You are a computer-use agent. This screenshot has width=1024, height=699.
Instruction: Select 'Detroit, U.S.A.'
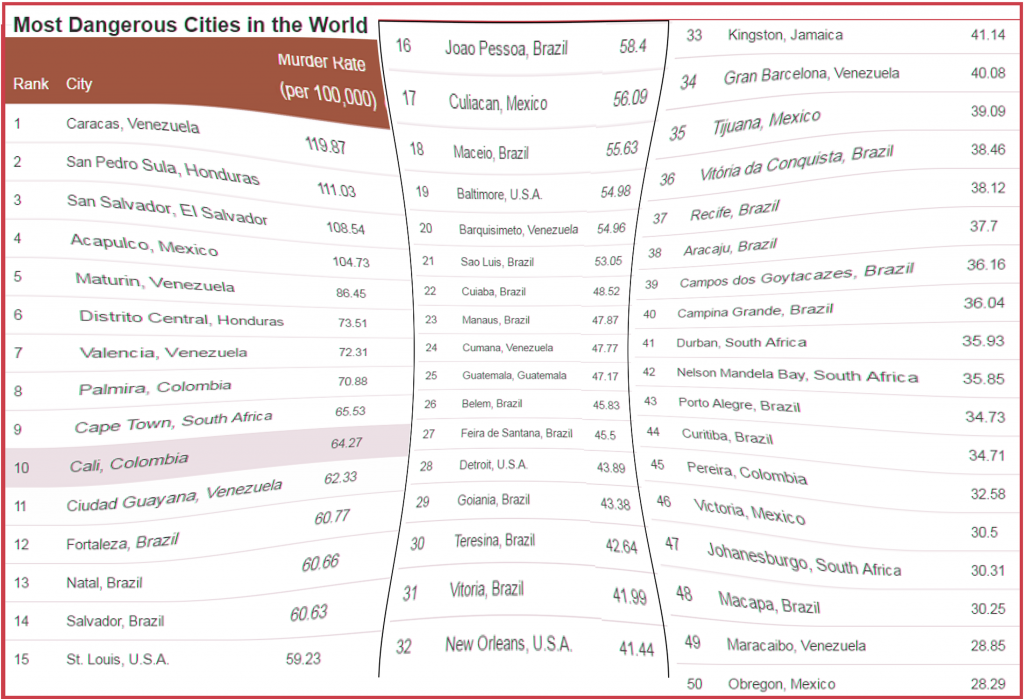[x=493, y=465]
